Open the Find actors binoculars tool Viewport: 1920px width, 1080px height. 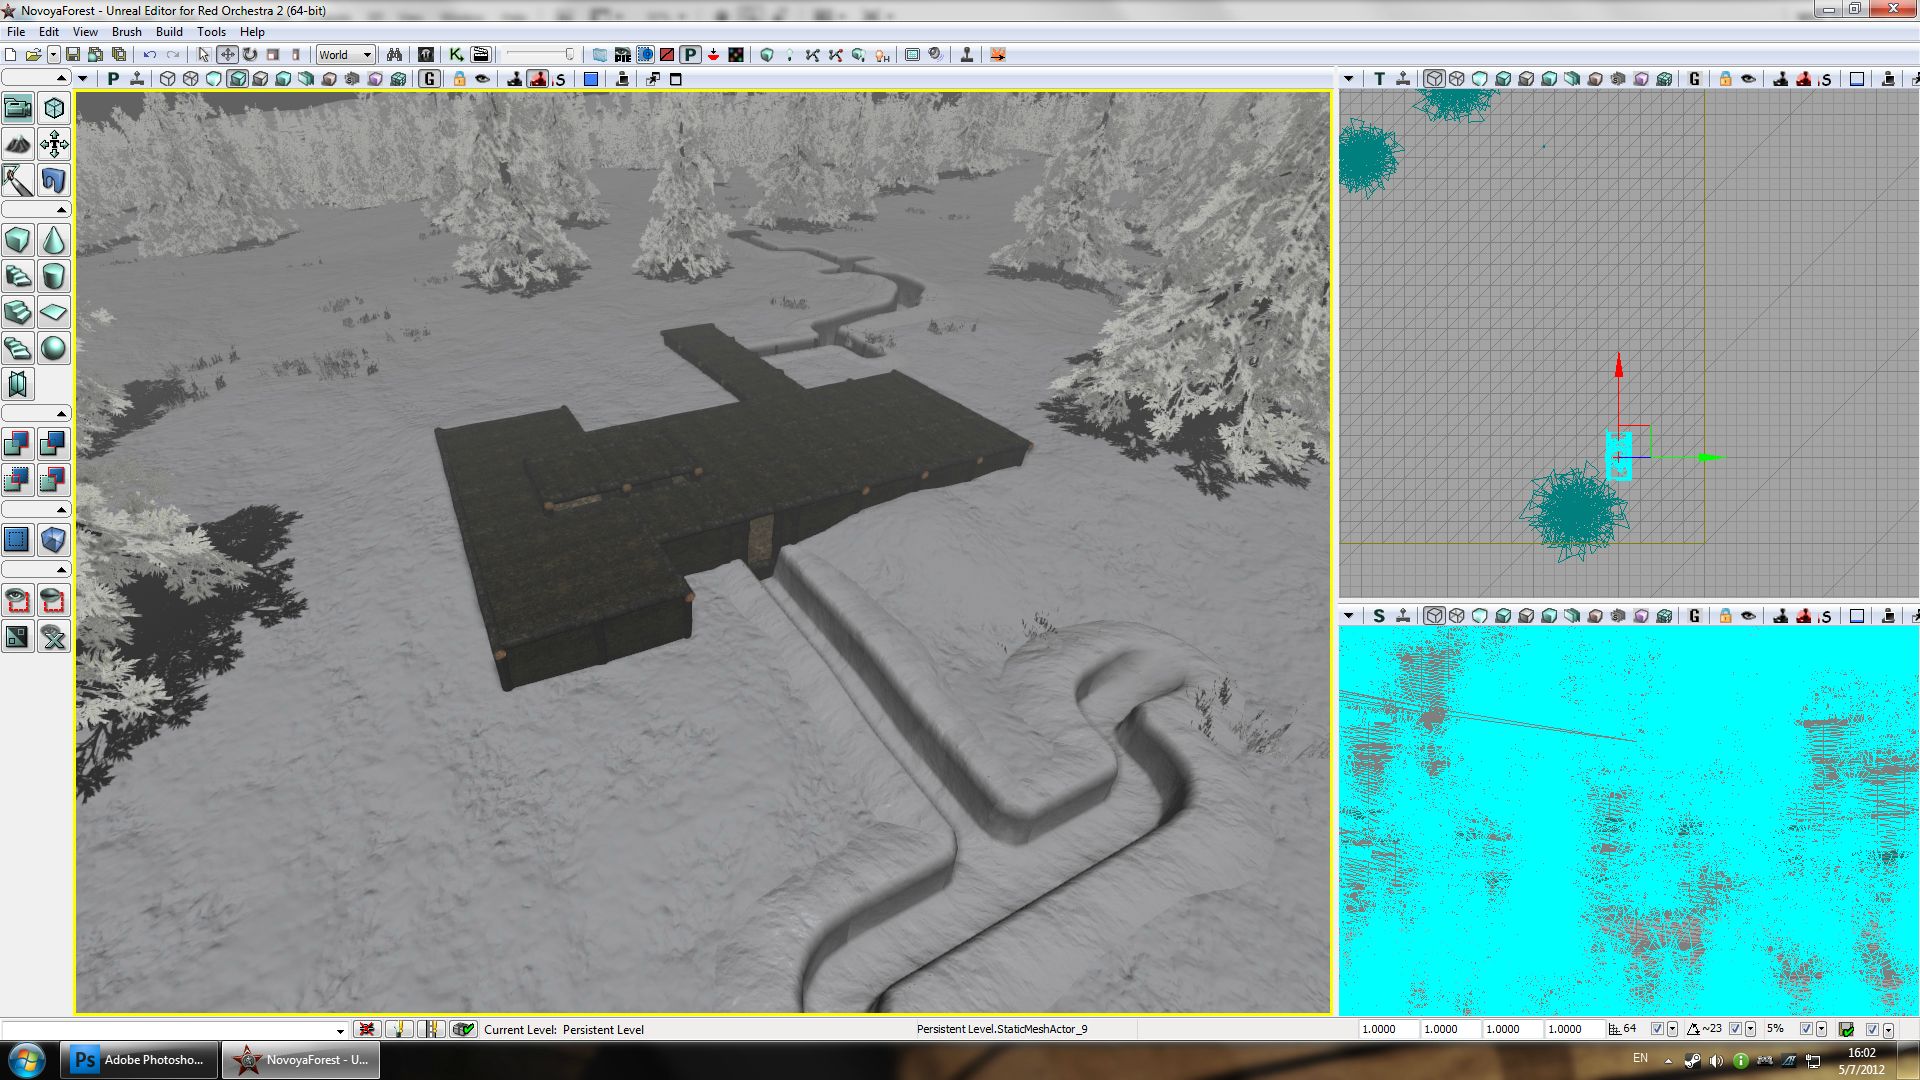point(394,55)
